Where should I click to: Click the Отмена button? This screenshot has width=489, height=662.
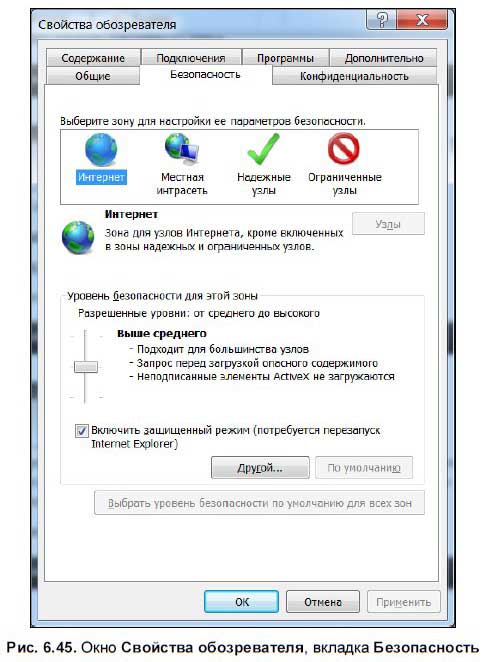pyautogui.click(x=323, y=602)
